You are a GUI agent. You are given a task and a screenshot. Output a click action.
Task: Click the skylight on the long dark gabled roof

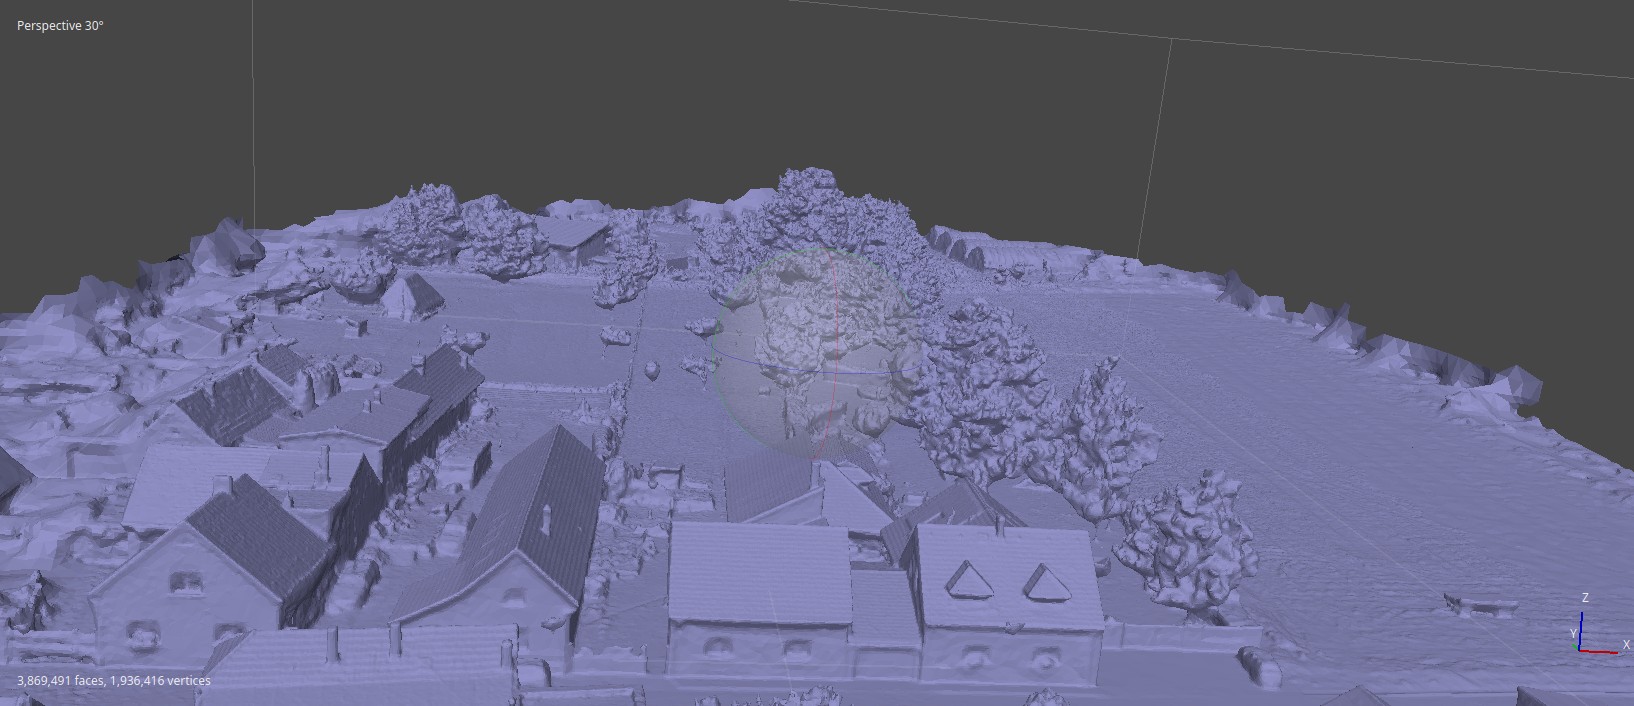[546, 518]
